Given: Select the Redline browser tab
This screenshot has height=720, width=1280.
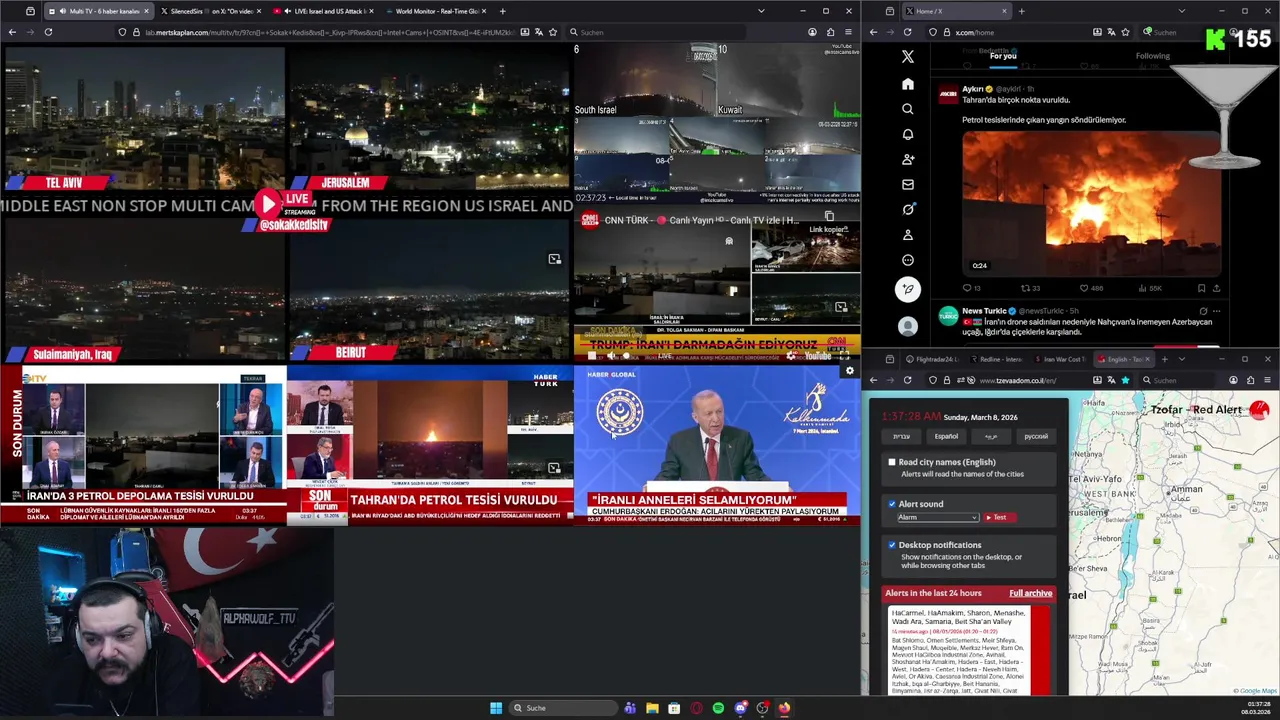Looking at the screenshot, I should coord(995,359).
